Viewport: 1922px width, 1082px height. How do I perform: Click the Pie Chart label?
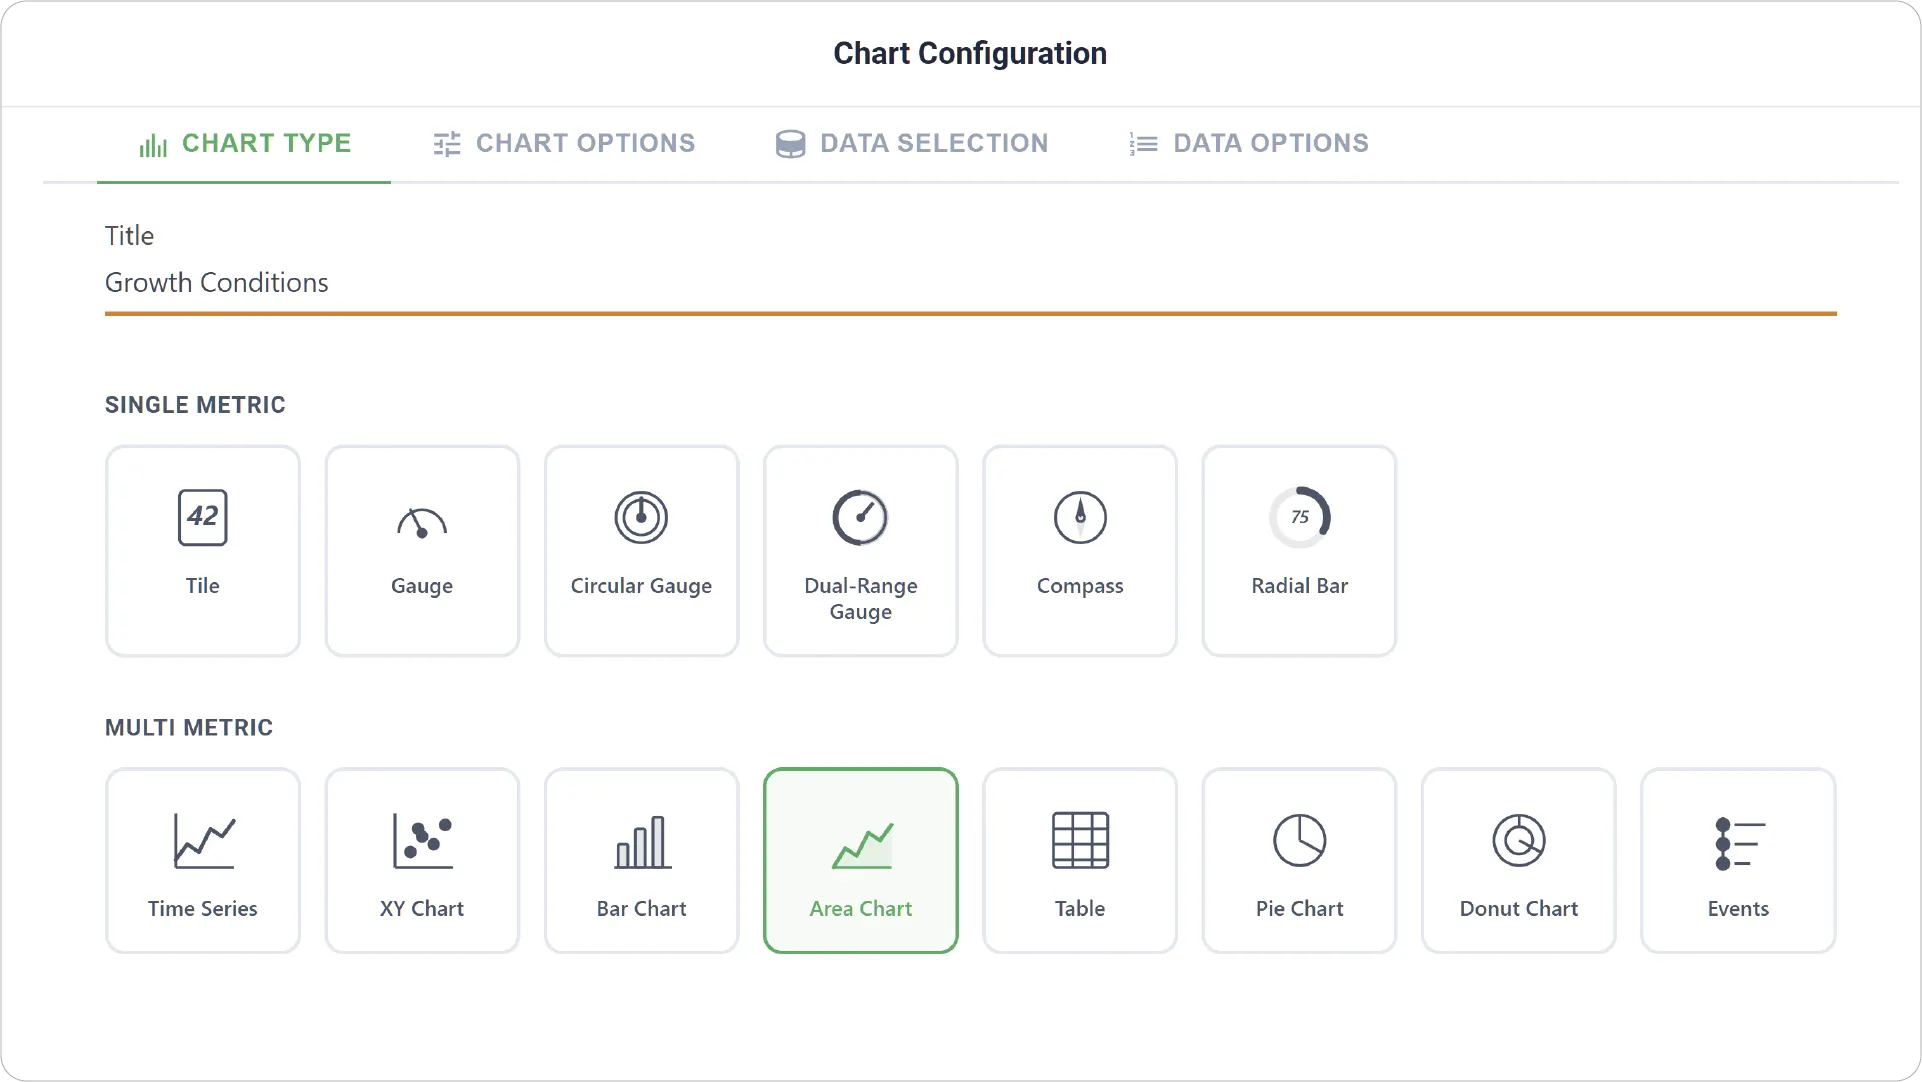[1299, 909]
